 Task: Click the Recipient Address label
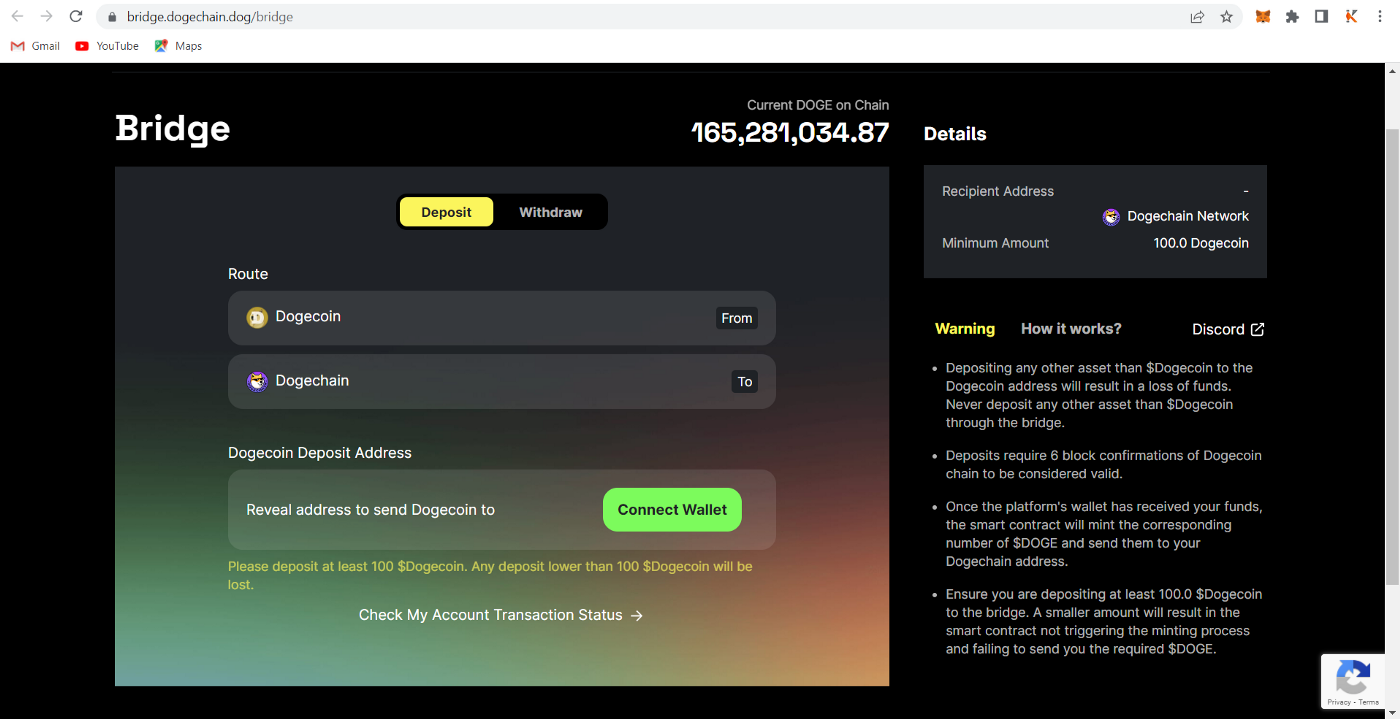998,191
